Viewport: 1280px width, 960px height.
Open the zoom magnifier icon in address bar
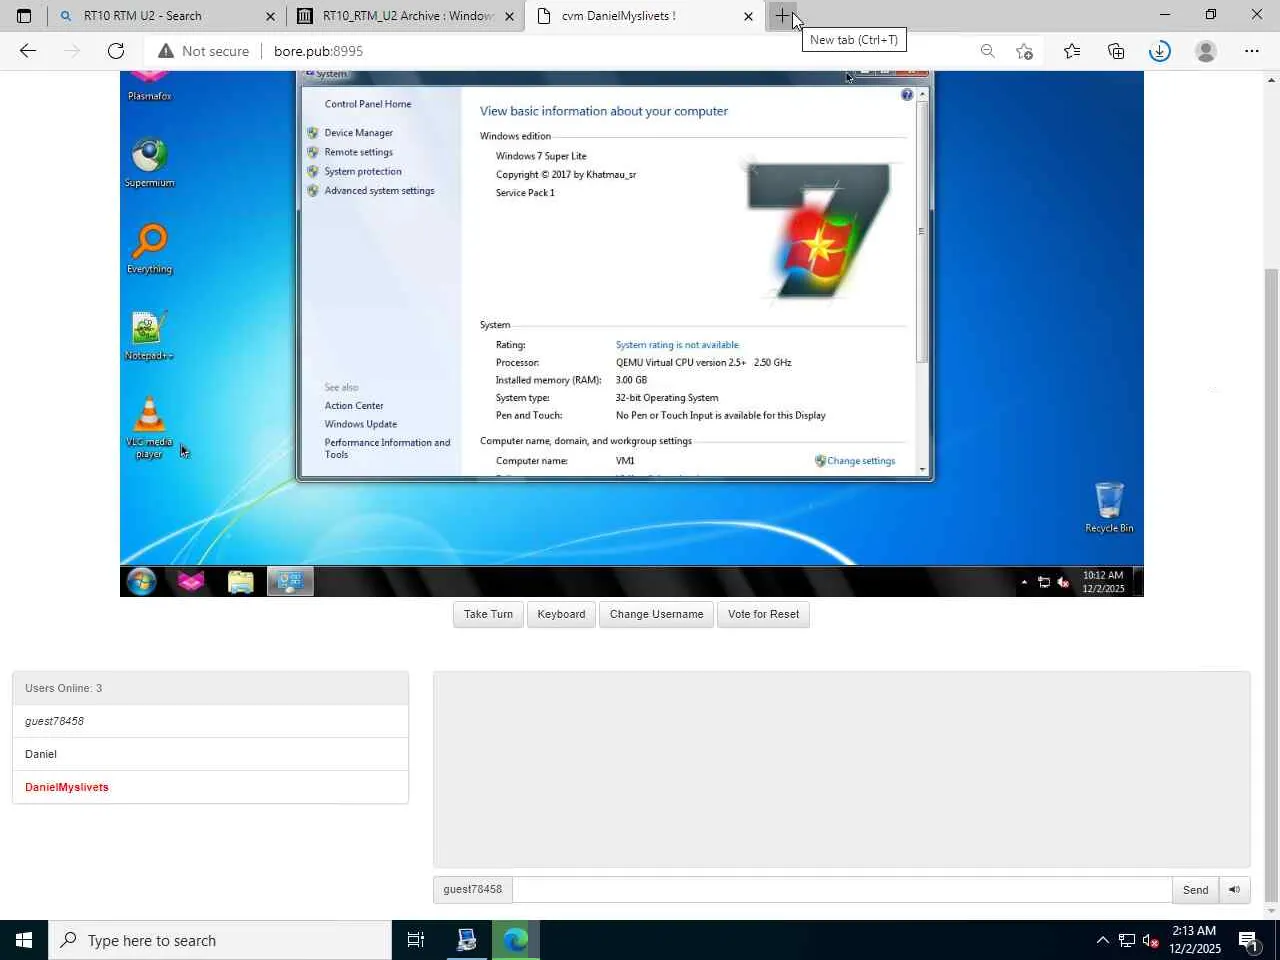pos(988,51)
